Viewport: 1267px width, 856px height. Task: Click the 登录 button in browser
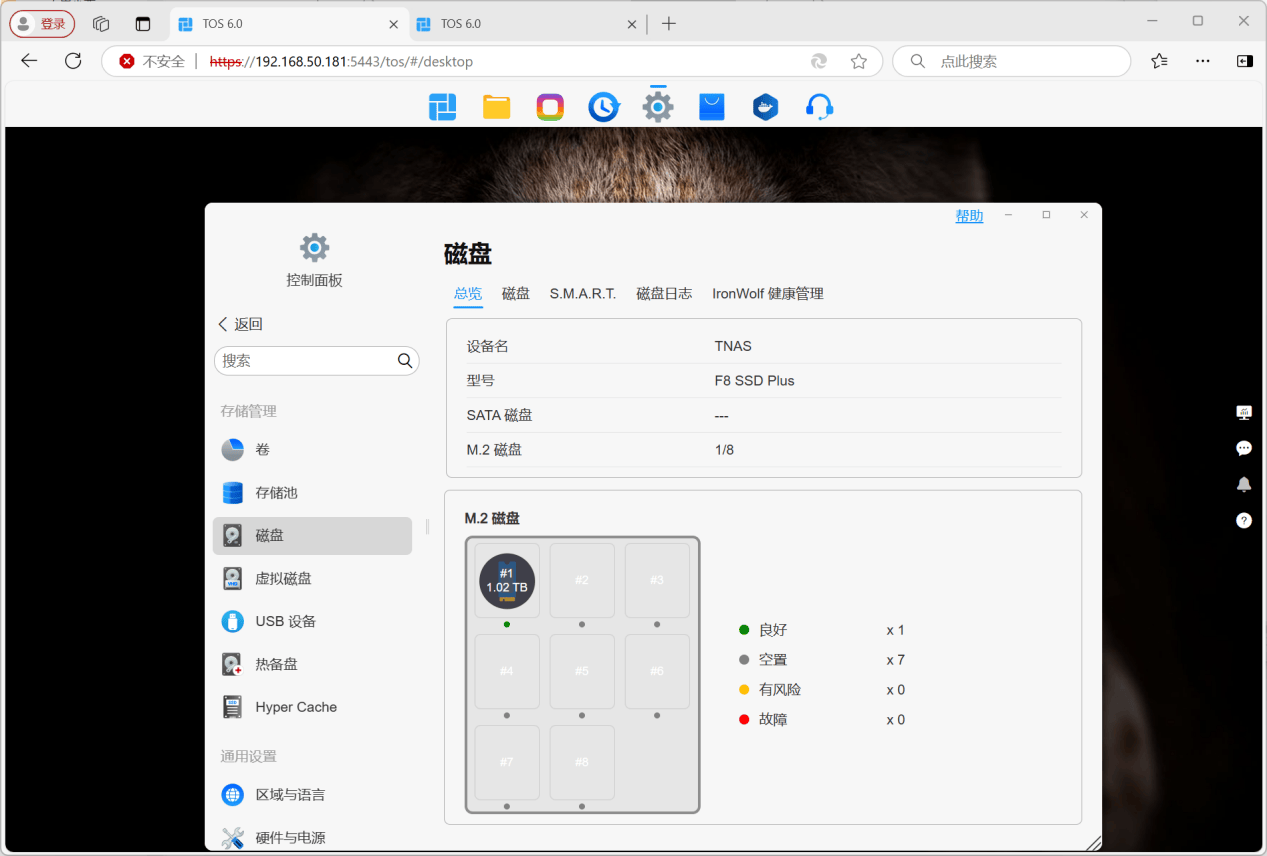pos(42,24)
